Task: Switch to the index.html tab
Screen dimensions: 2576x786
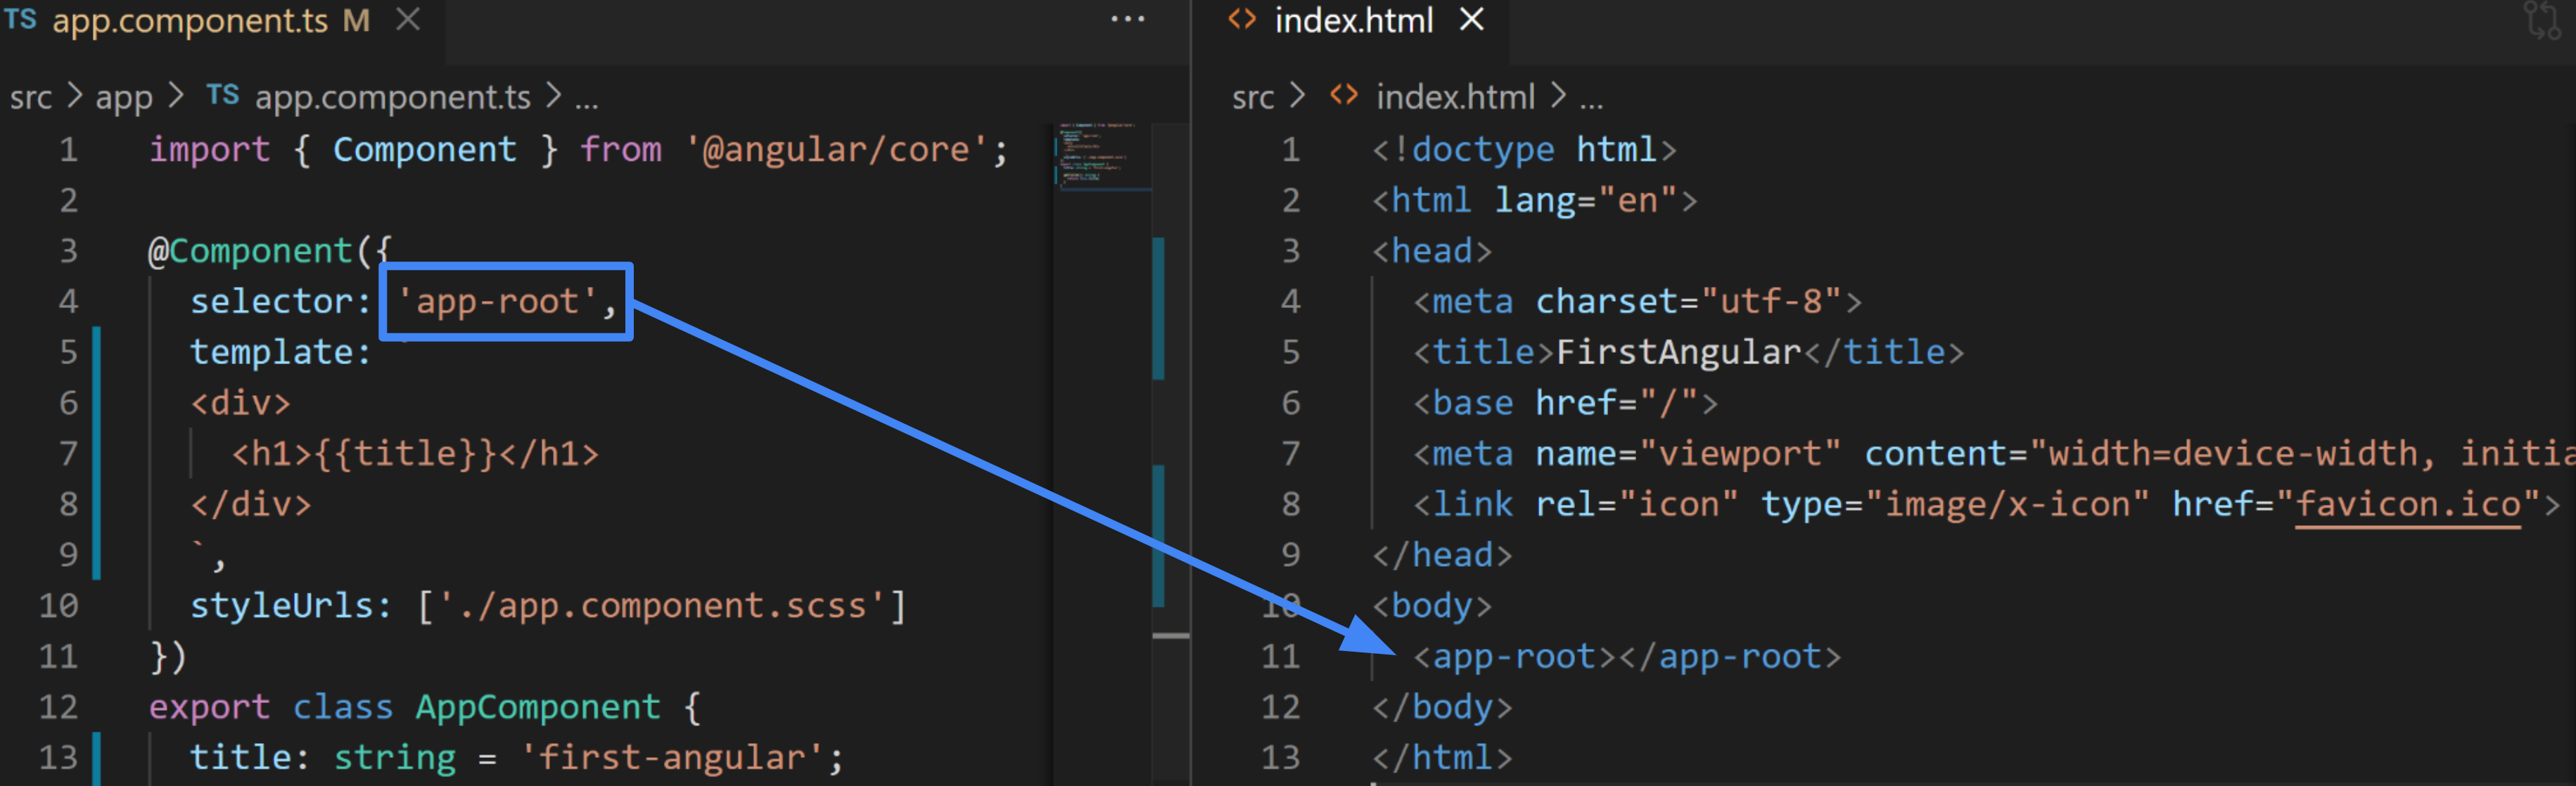Action: [x=1353, y=20]
